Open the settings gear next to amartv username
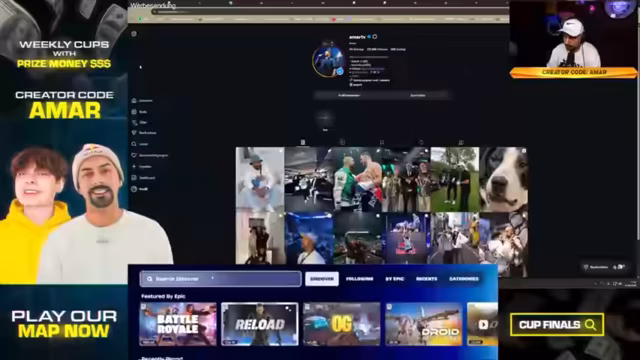Screen dimensions: 640x360 coord(375,37)
